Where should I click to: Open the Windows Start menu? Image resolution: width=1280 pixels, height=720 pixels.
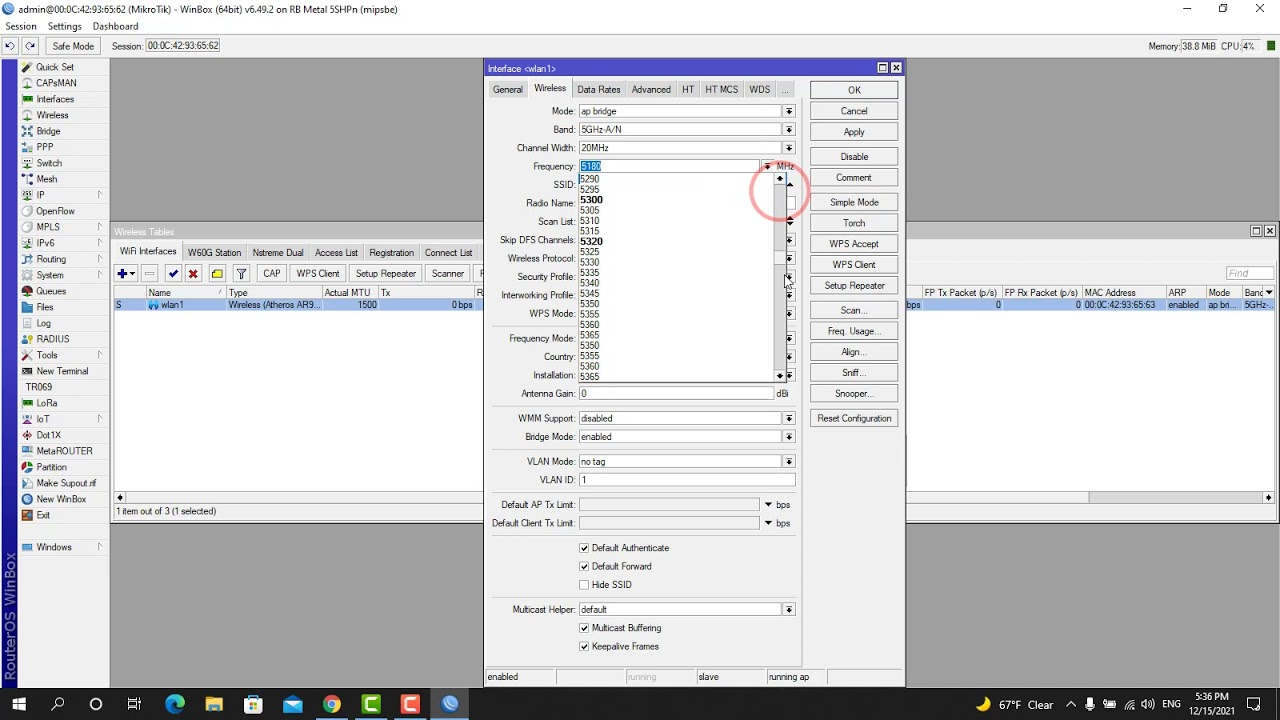pyautogui.click(x=18, y=704)
